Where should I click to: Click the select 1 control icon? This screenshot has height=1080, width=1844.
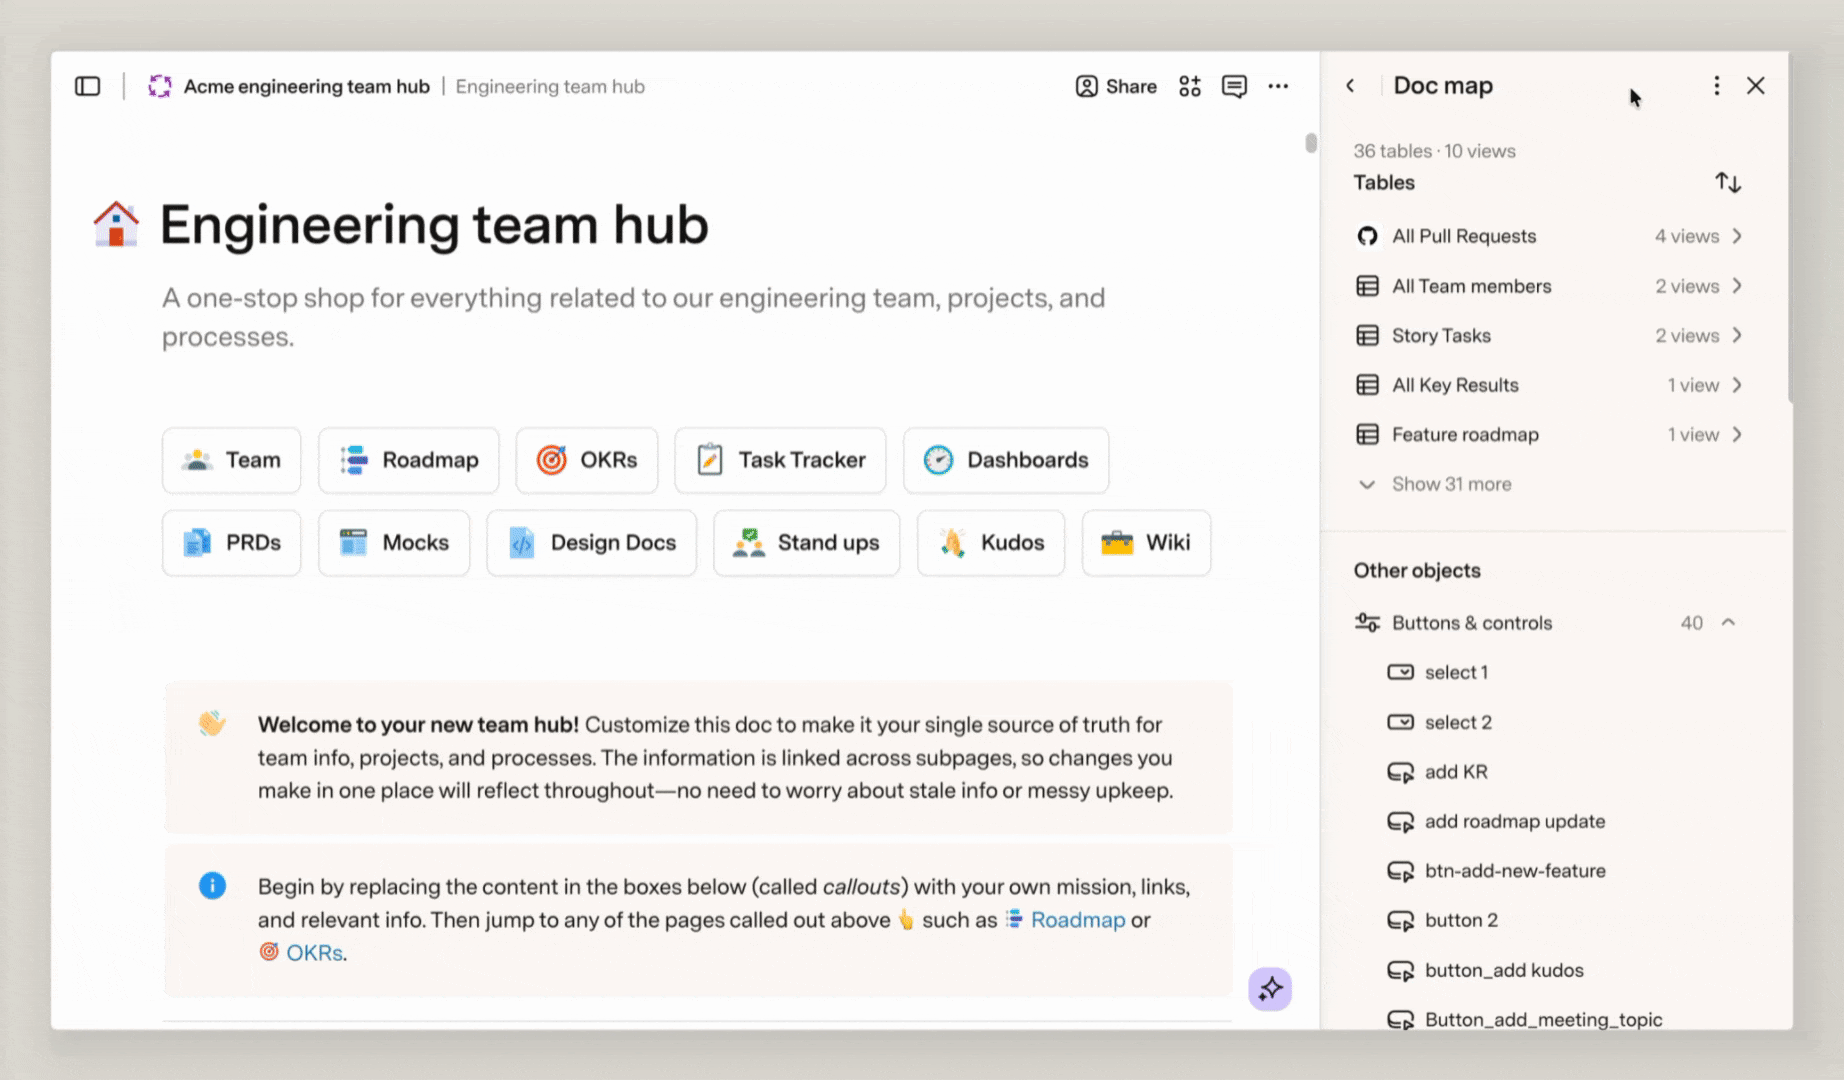click(x=1400, y=672)
